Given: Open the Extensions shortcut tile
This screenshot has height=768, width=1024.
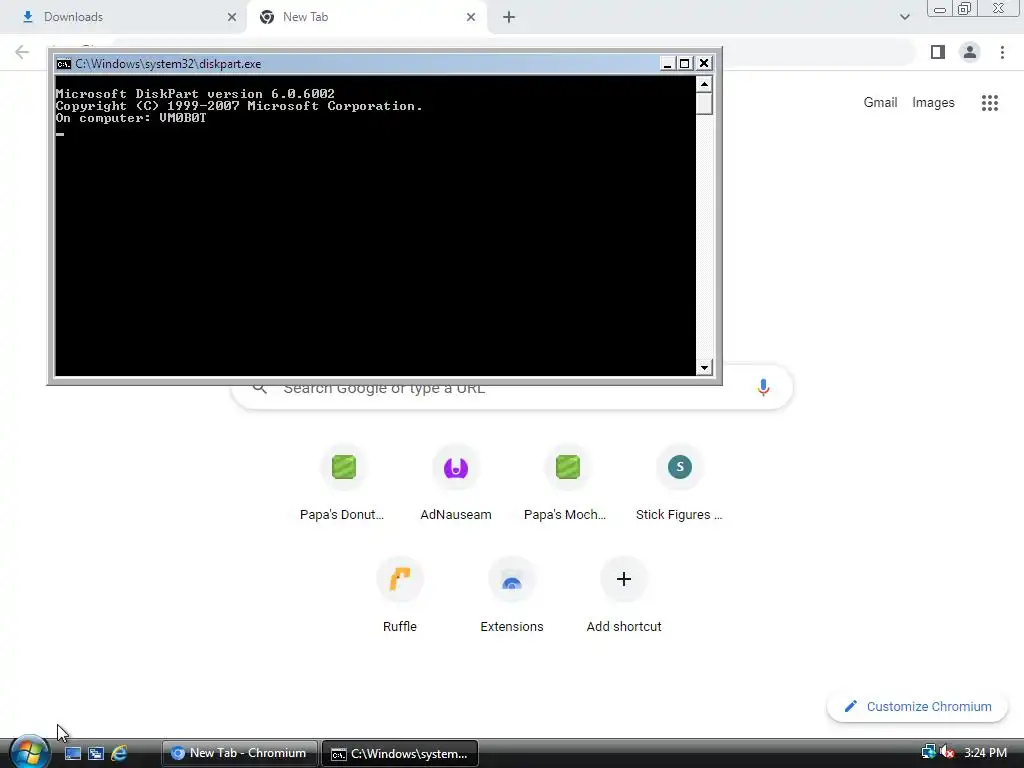Looking at the screenshot, I should 512,596.
